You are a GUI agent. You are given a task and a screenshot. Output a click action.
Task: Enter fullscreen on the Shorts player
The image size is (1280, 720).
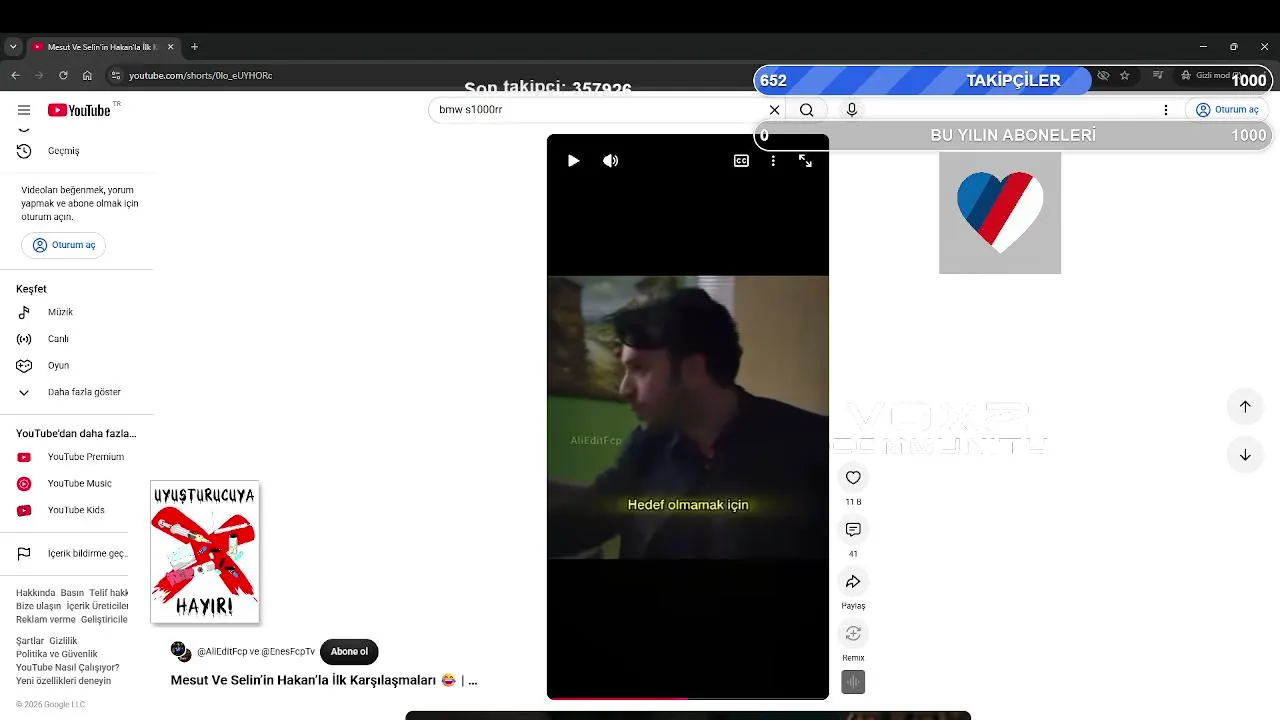click(805, 161)
